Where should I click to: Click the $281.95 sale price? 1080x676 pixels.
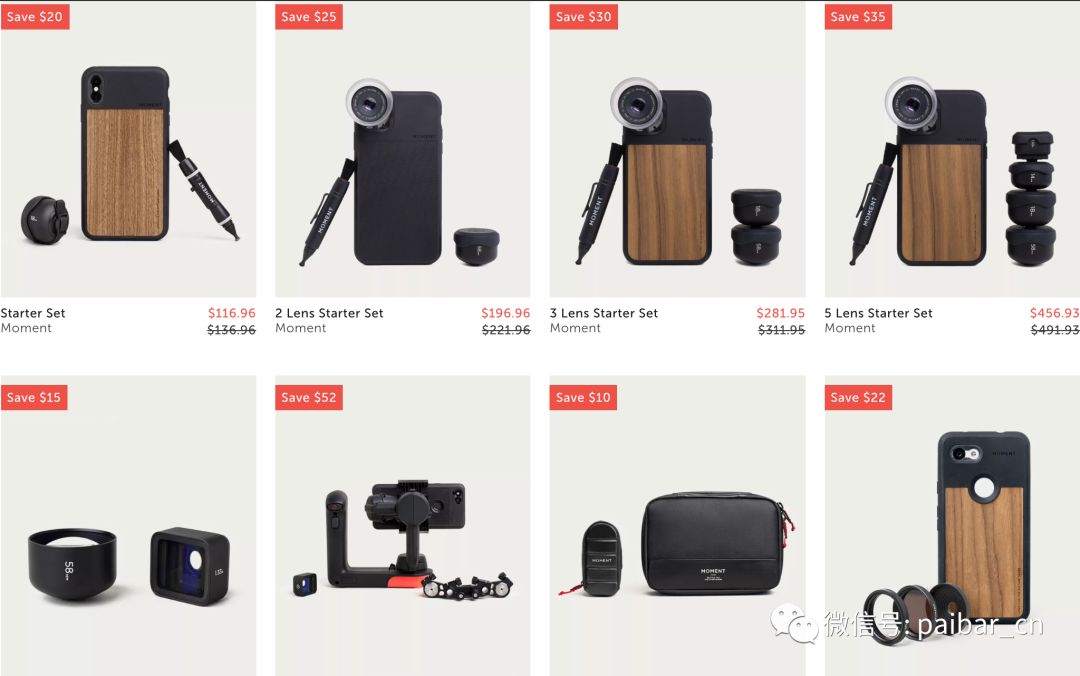[780, 313]
